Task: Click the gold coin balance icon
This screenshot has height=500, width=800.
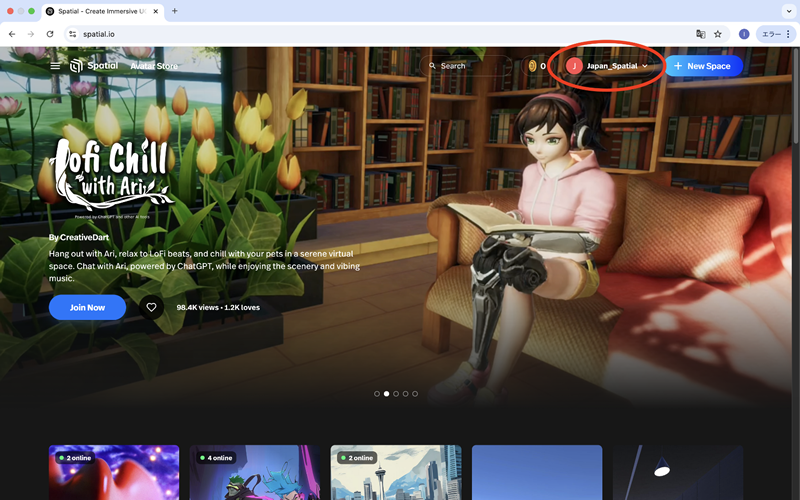Action: [532, 66]
